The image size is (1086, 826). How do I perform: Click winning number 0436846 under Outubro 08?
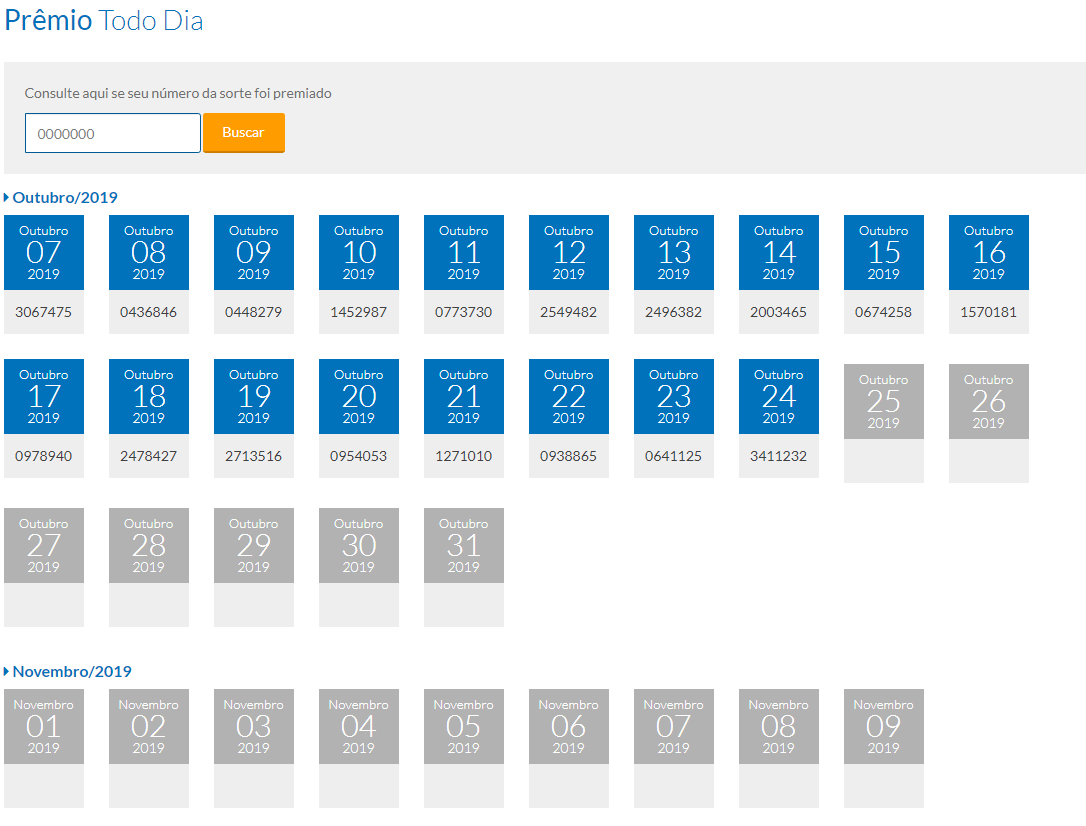148,312
